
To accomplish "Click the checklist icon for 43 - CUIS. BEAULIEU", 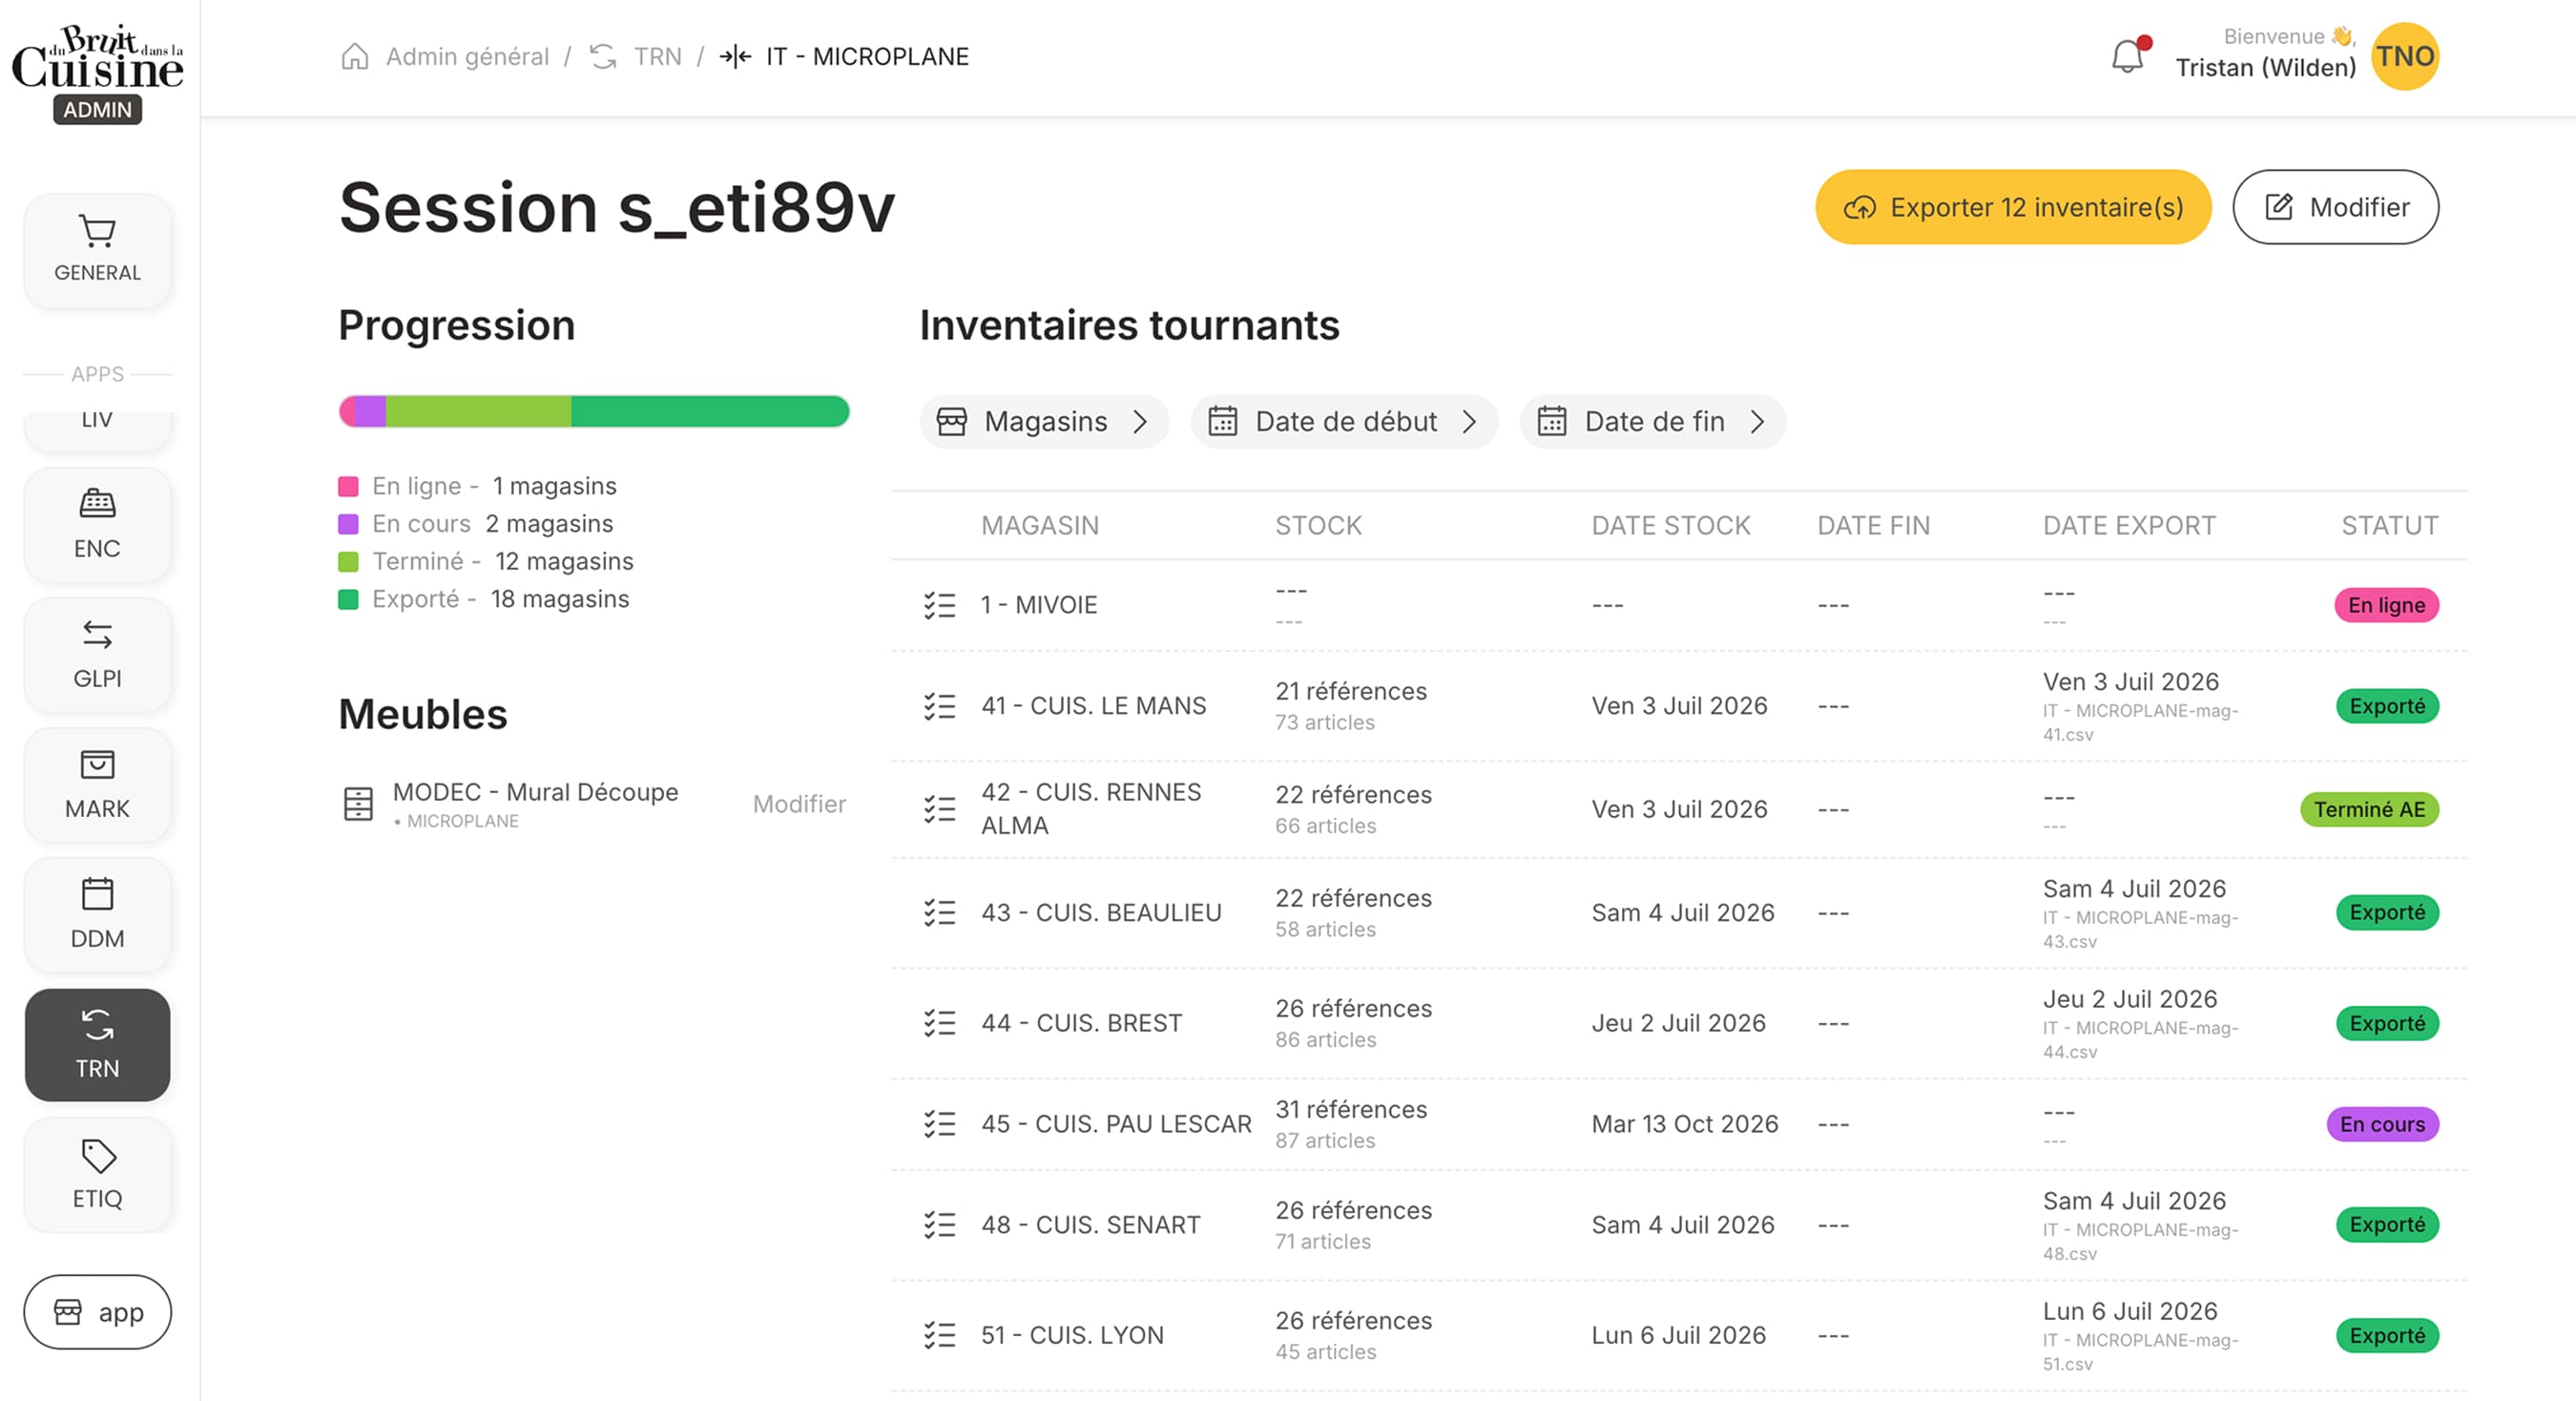I will pyautogui.click(x=939, y=913).
